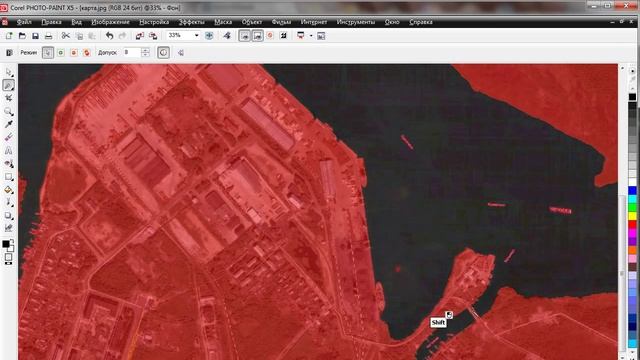This screenshot has height=360, width=640.
Task: Toggle mask marquee visibility
Action: point(244,36)
